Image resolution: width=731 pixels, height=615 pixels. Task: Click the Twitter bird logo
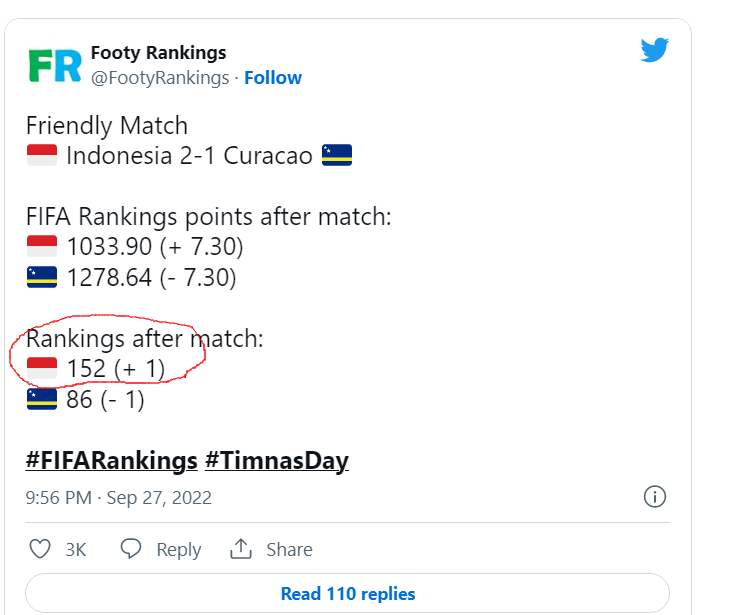[654, 50]
